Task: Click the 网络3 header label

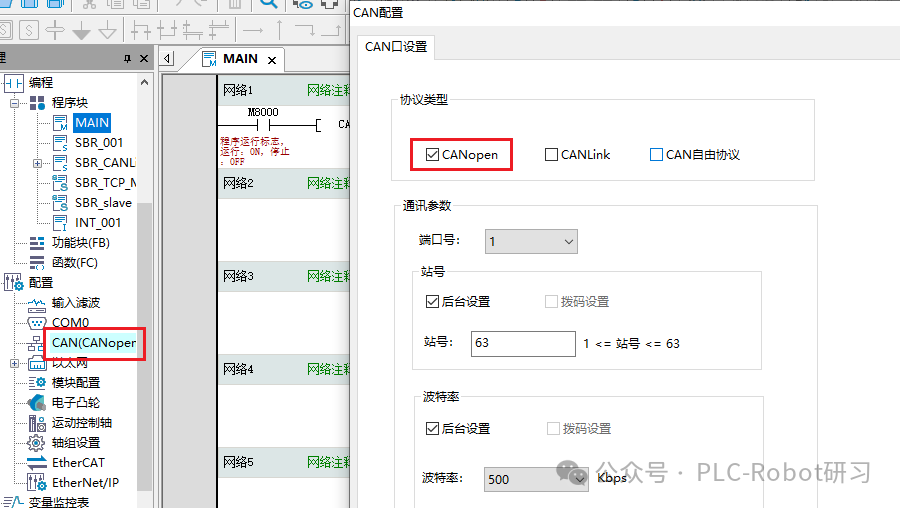Action: click(238, 277)
